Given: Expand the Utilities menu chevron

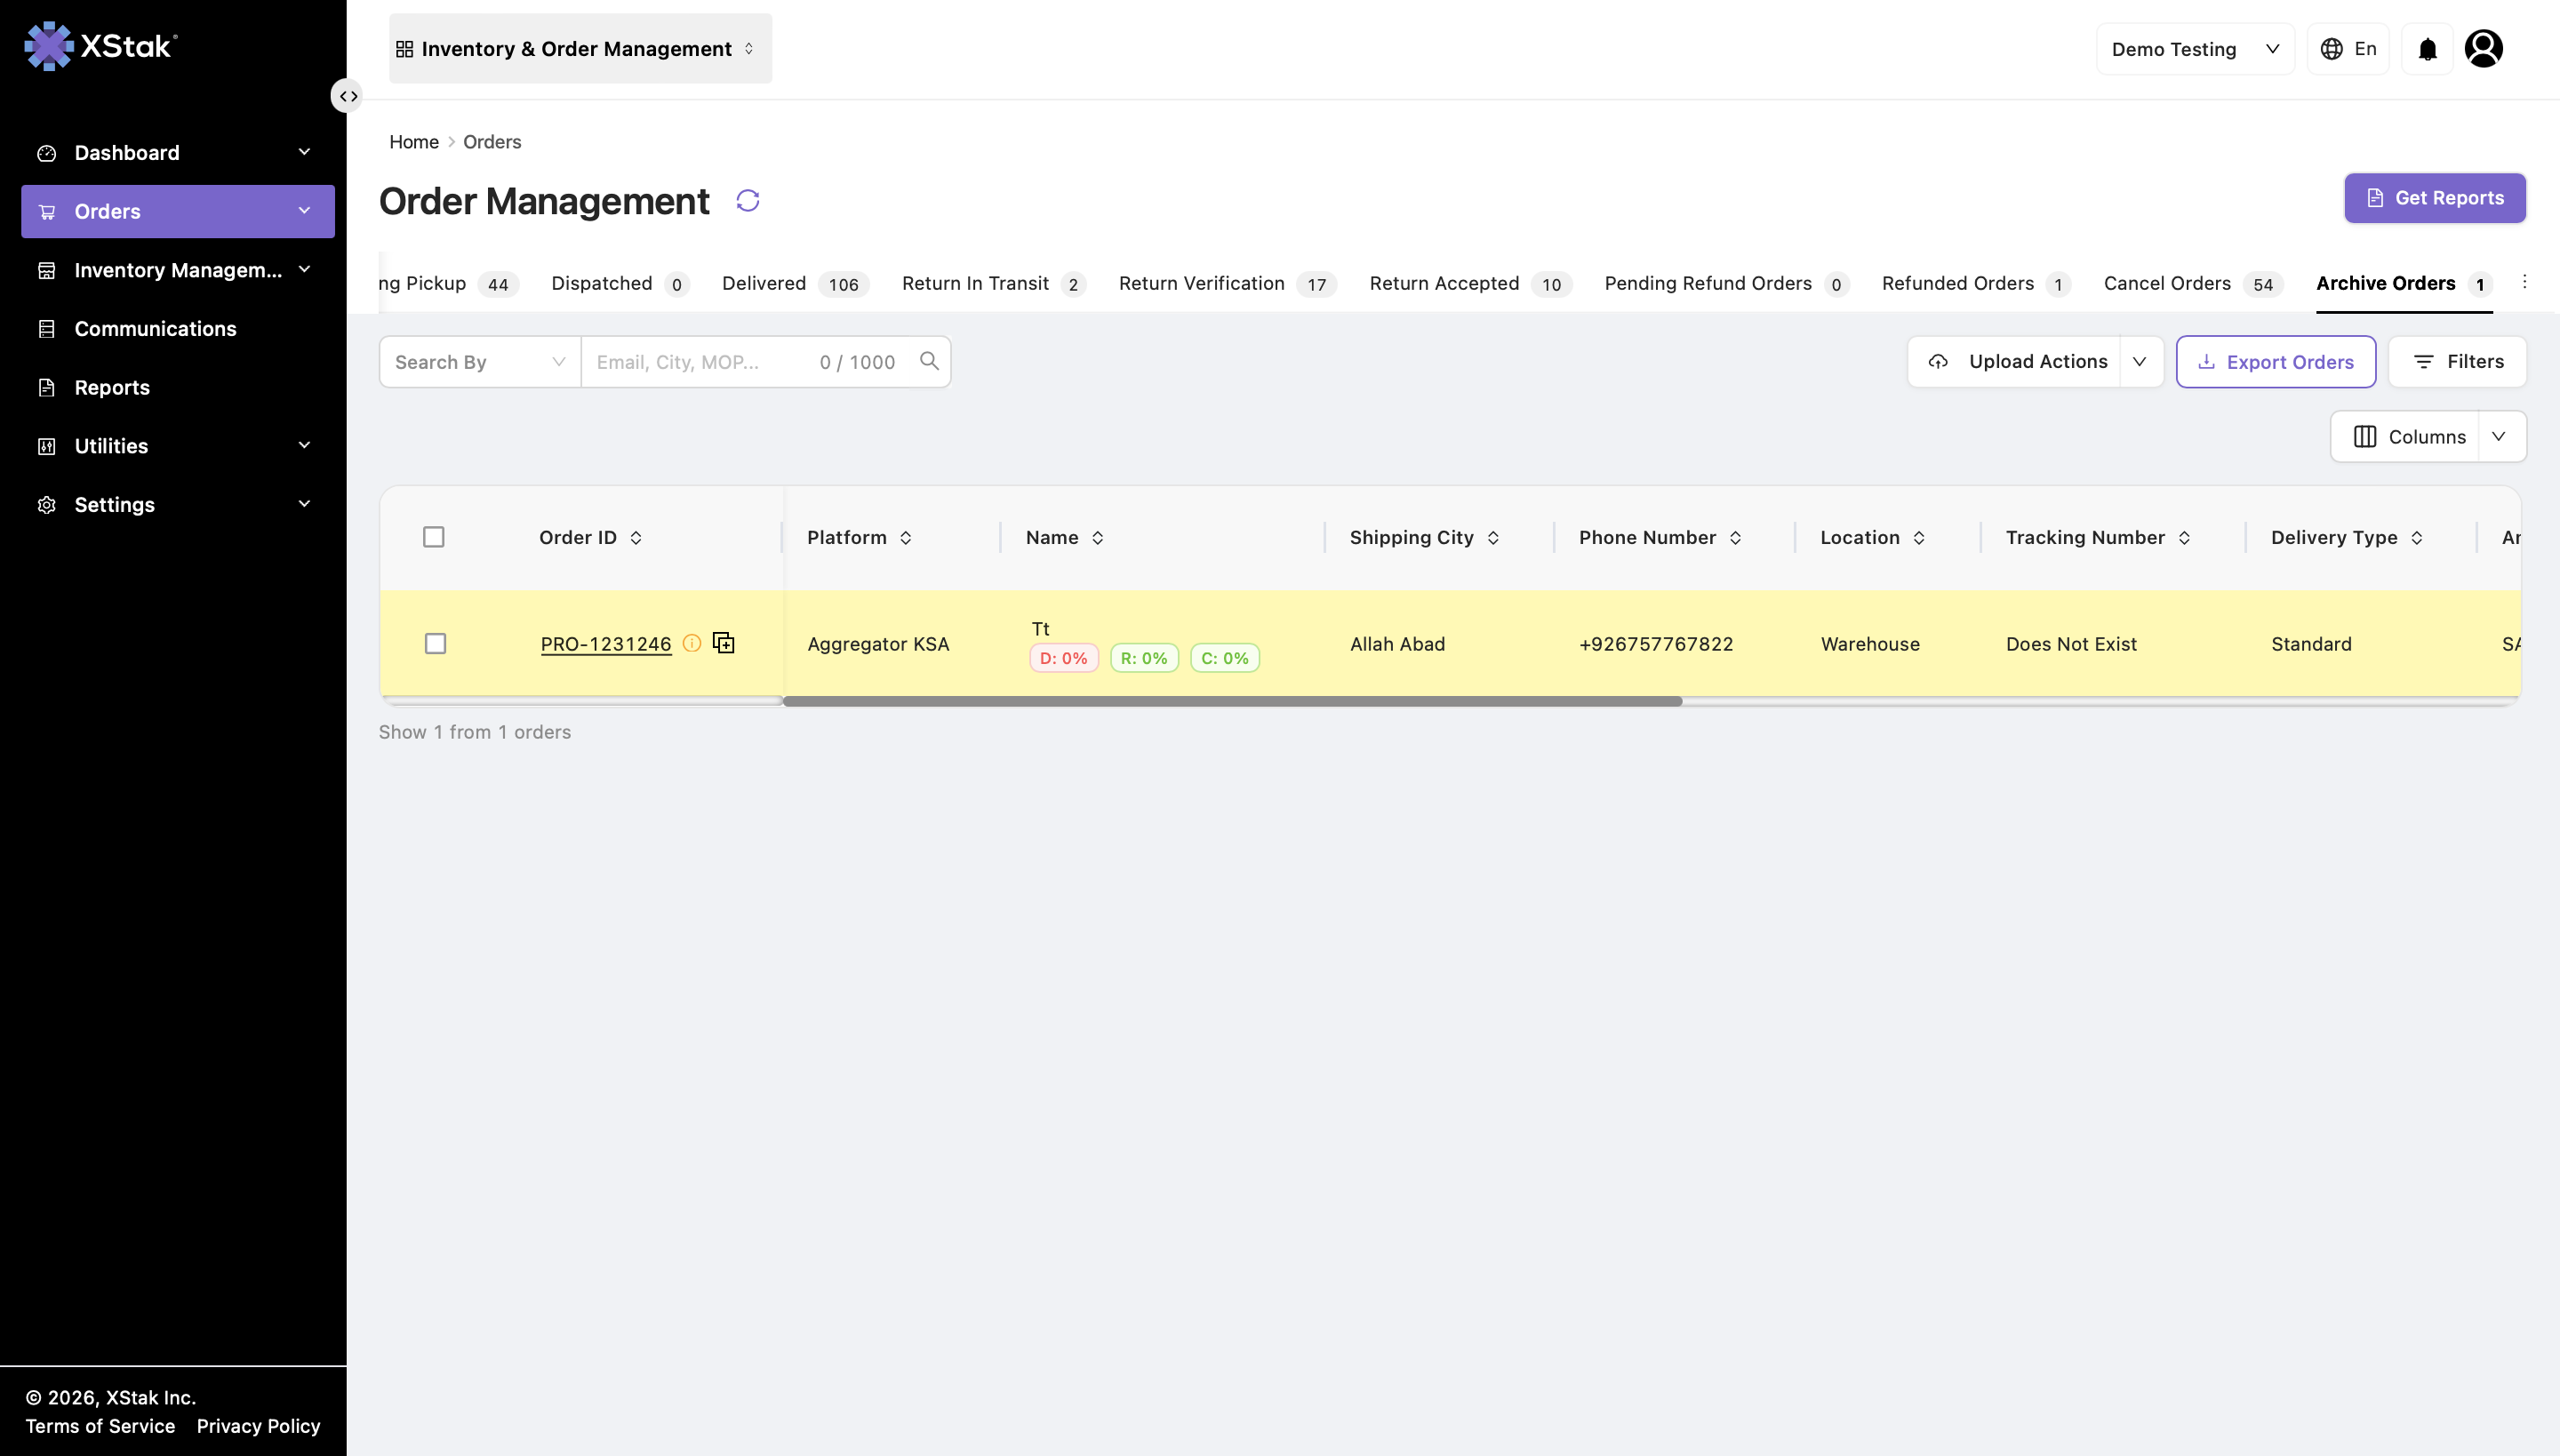Looking at the screenshot, I should (x=304, y=445).
